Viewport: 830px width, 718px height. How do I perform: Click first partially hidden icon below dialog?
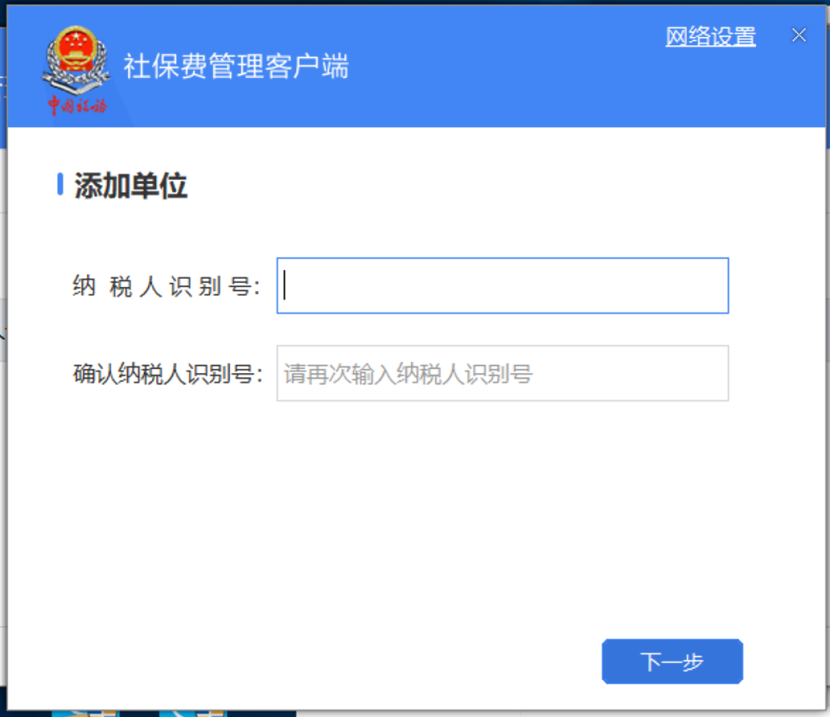pos(86,713)
